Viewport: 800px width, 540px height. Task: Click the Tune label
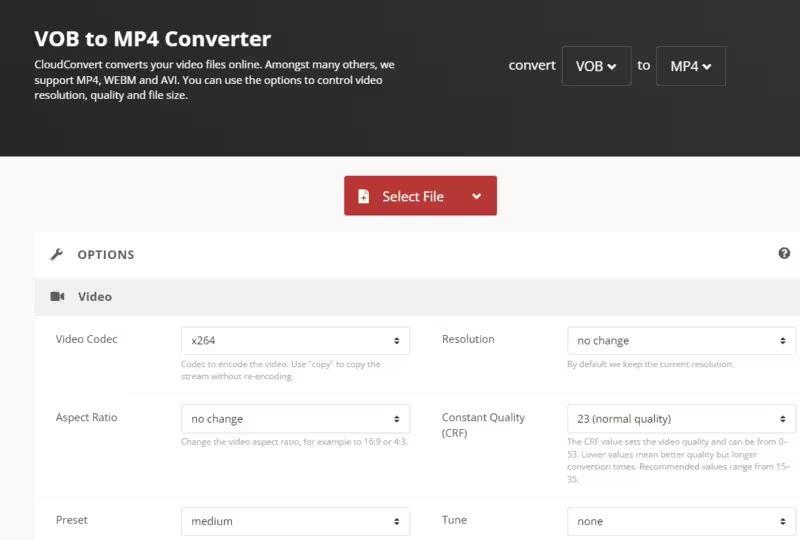tap(454, 520)
